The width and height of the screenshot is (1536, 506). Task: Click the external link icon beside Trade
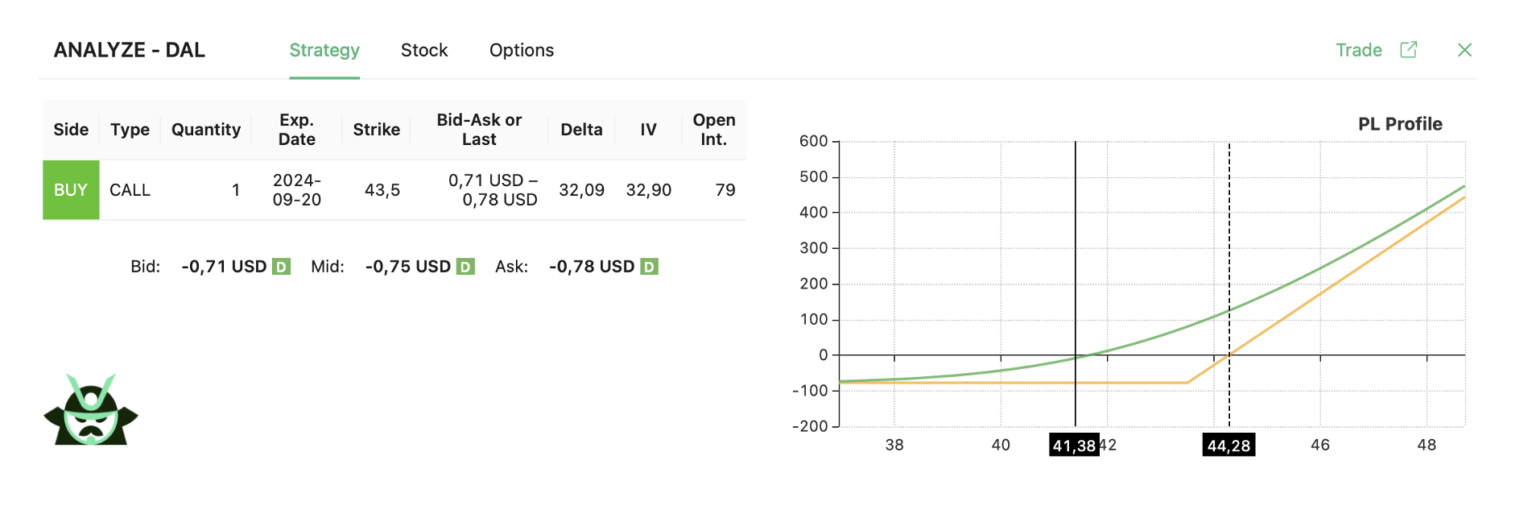coord(1408,50)
